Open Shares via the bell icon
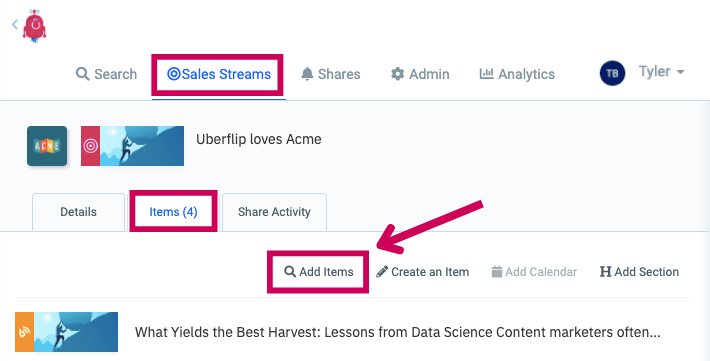Image resolution: width=710 pixels, height=361 pixels. pyautogui.click(x=307, y=74)
